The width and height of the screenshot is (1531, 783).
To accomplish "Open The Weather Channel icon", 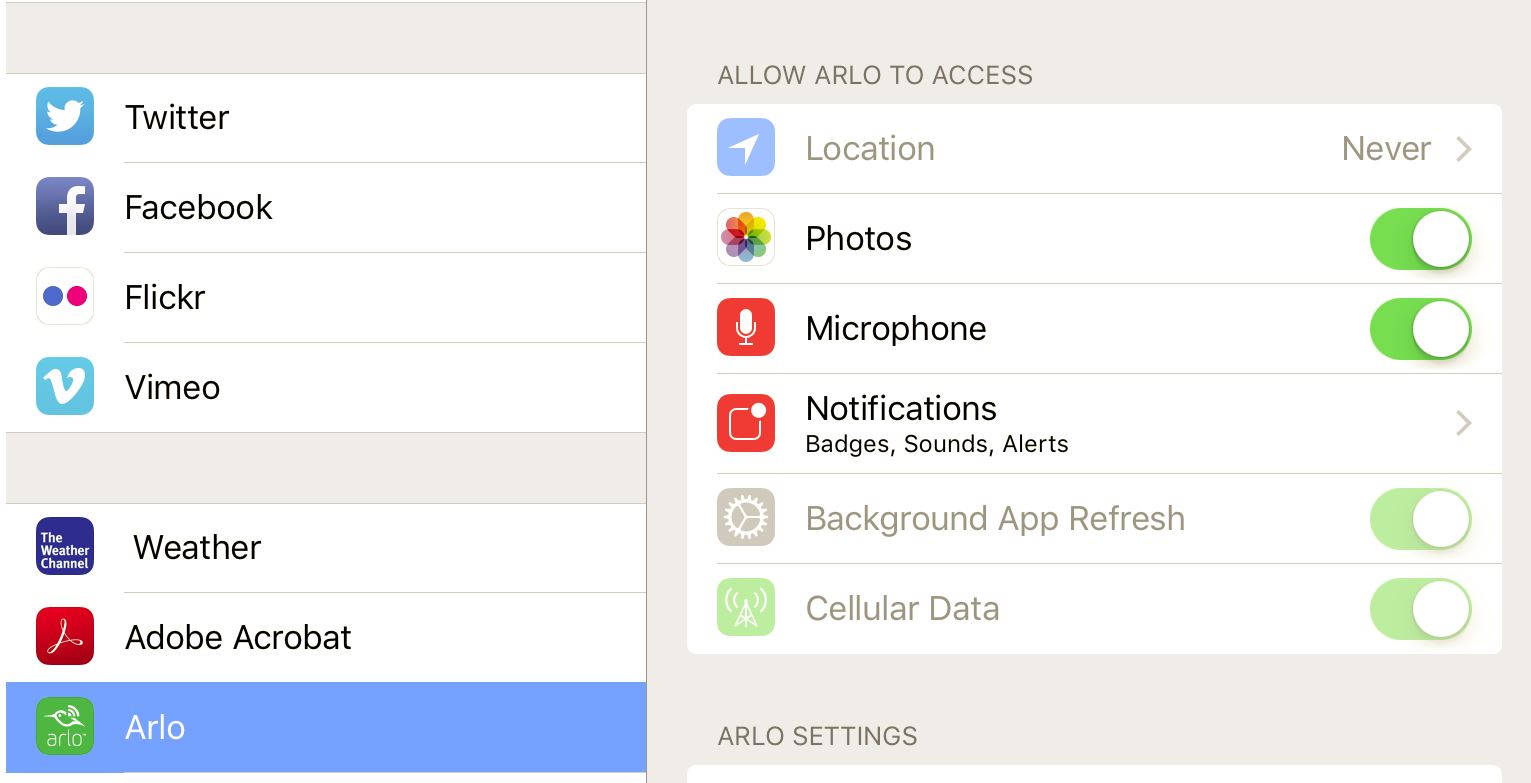I will pos(65,547).
